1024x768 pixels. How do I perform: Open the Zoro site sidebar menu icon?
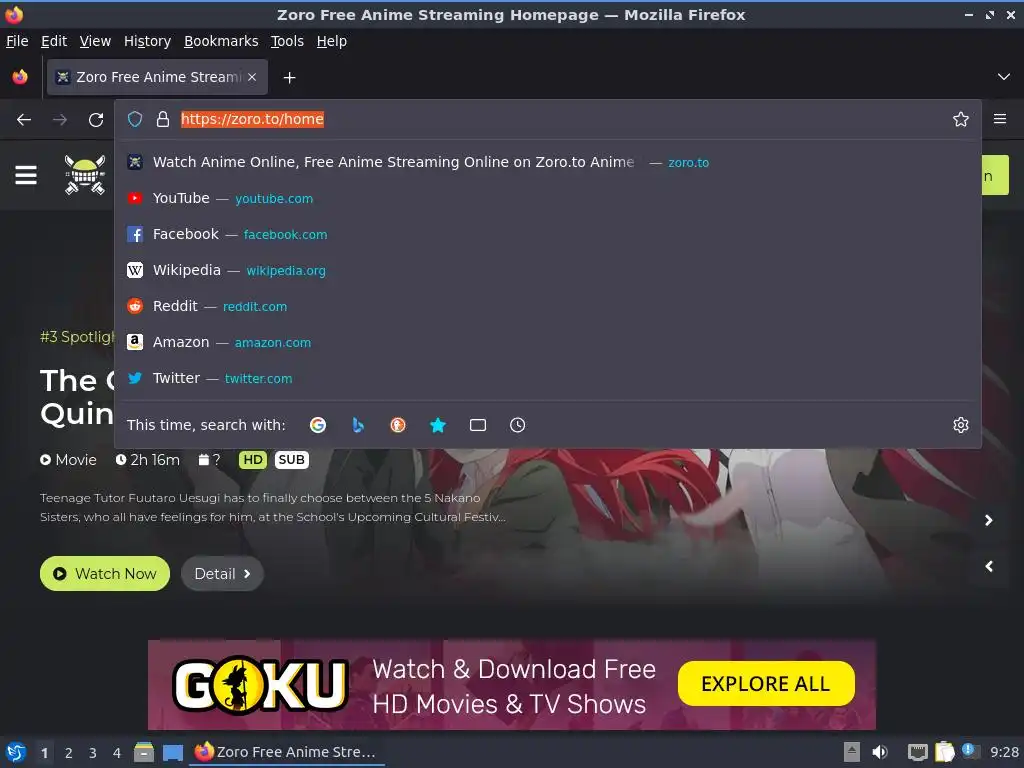point(26,175)
